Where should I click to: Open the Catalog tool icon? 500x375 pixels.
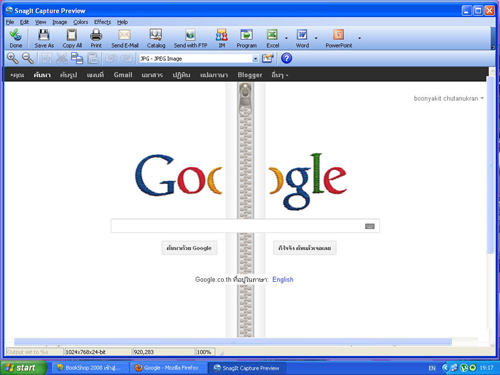tap(156, 35)
